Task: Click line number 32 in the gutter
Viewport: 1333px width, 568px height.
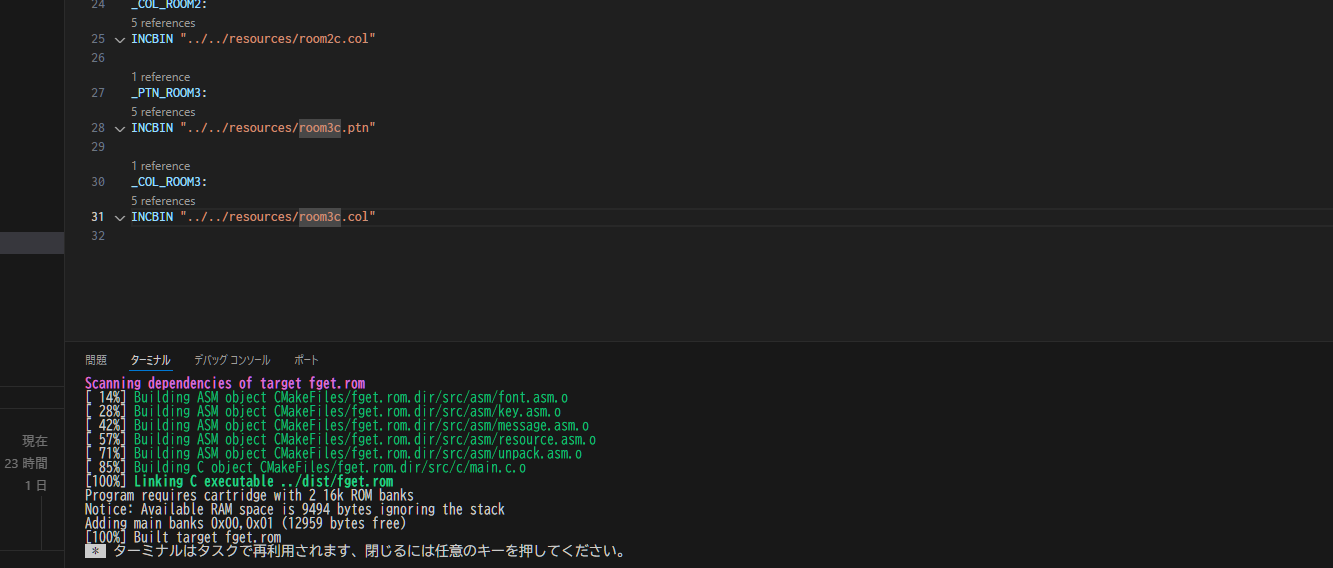Action: click(97, 236)
